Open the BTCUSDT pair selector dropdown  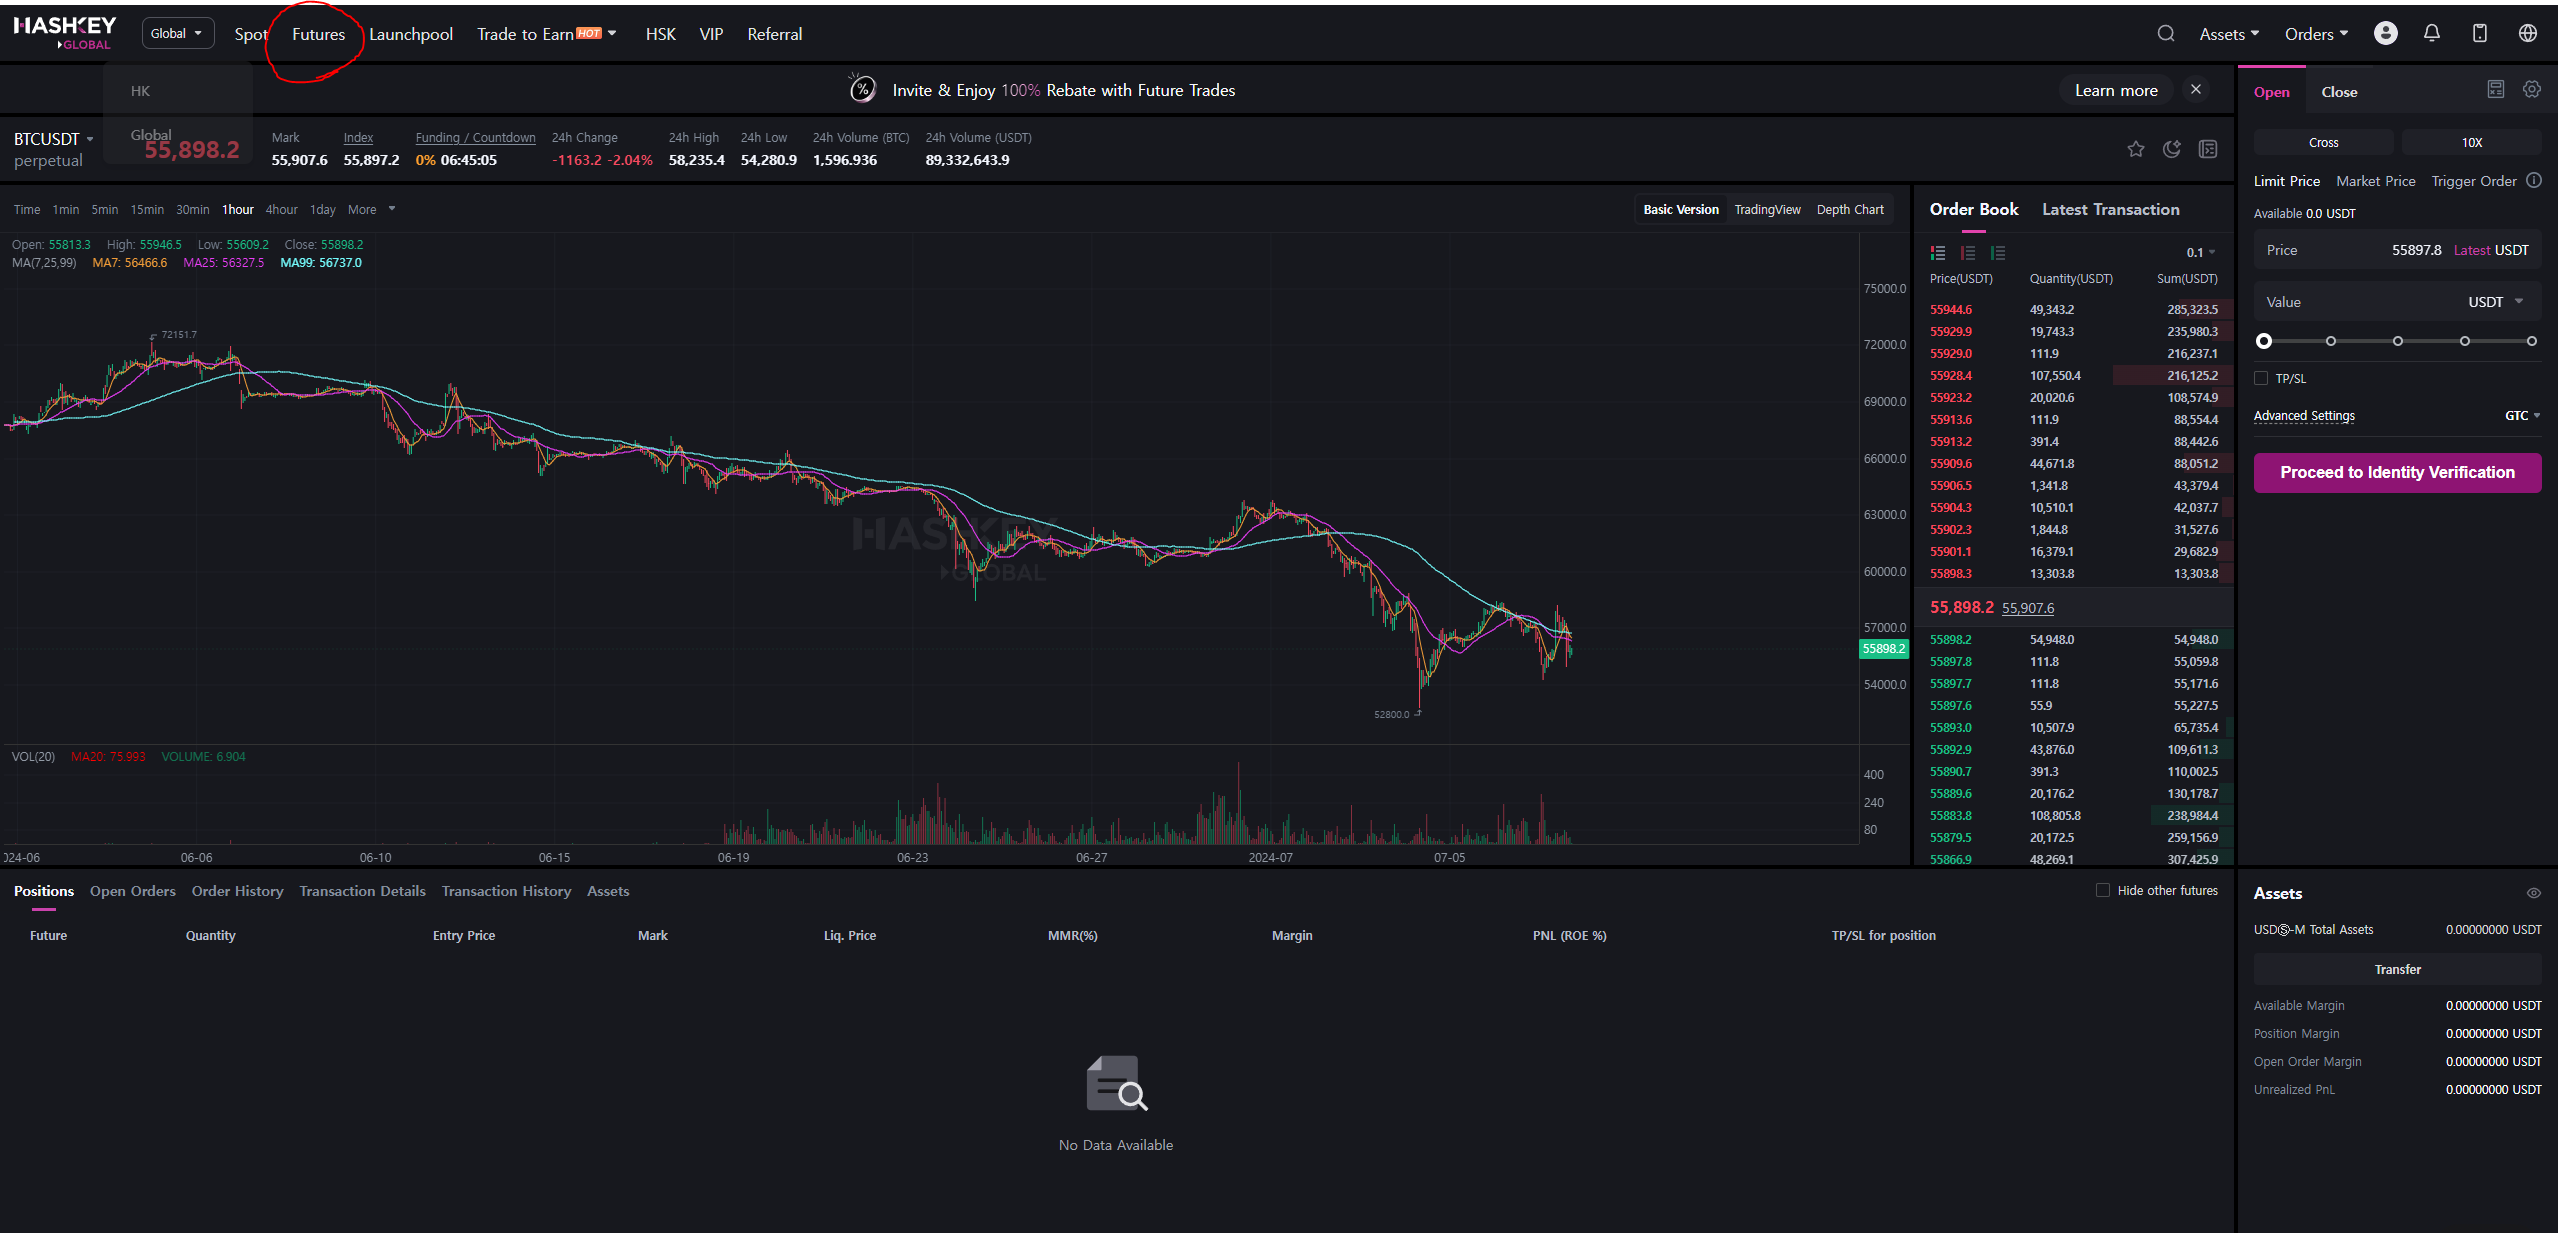(53, 139)
